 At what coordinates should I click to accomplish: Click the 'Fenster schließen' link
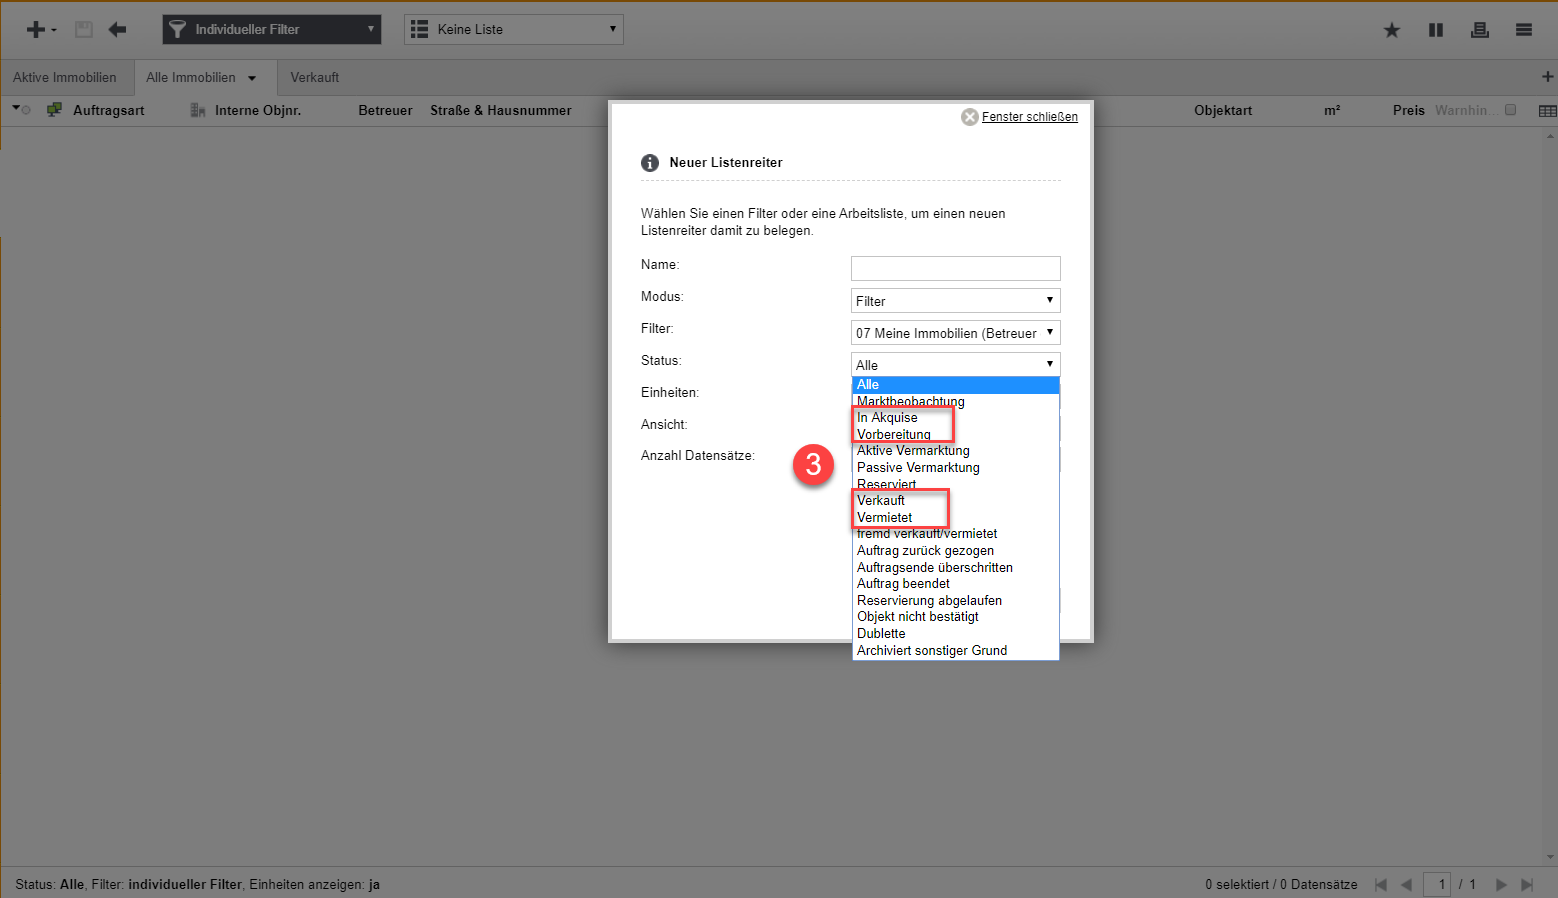[x=1029, y=117]
